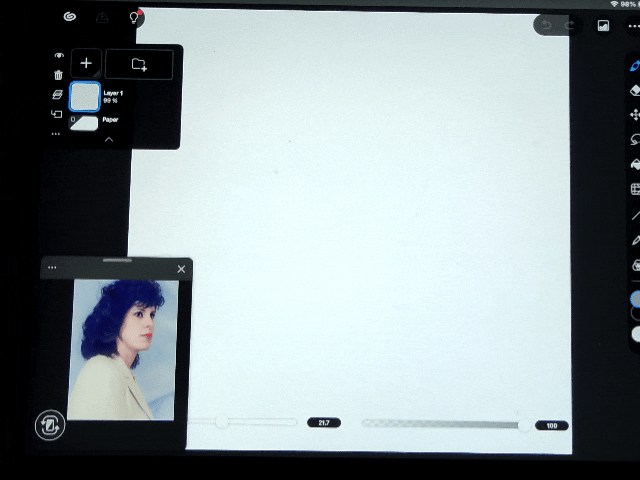Check the Wi-Fi status icon
640x480 pixels.
(x=614, y=4)
